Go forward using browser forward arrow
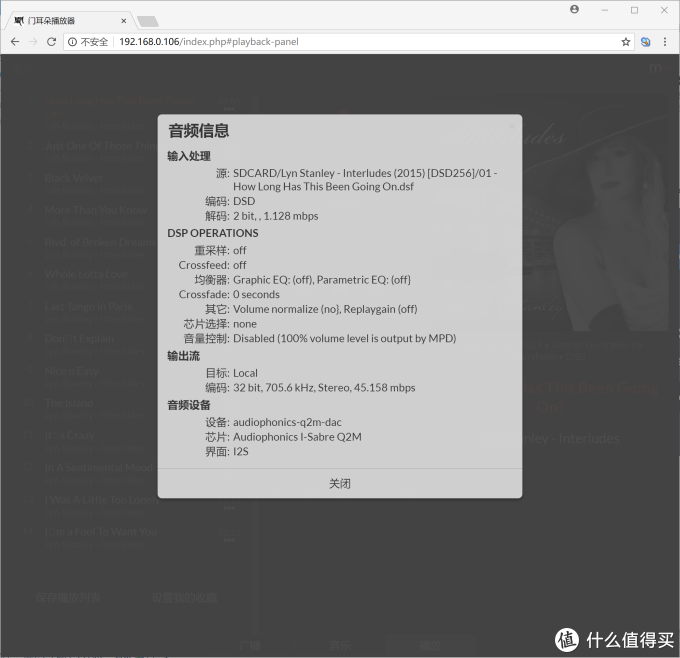Image resolution: width=680 pixels, height=658 pixels. 33,42
